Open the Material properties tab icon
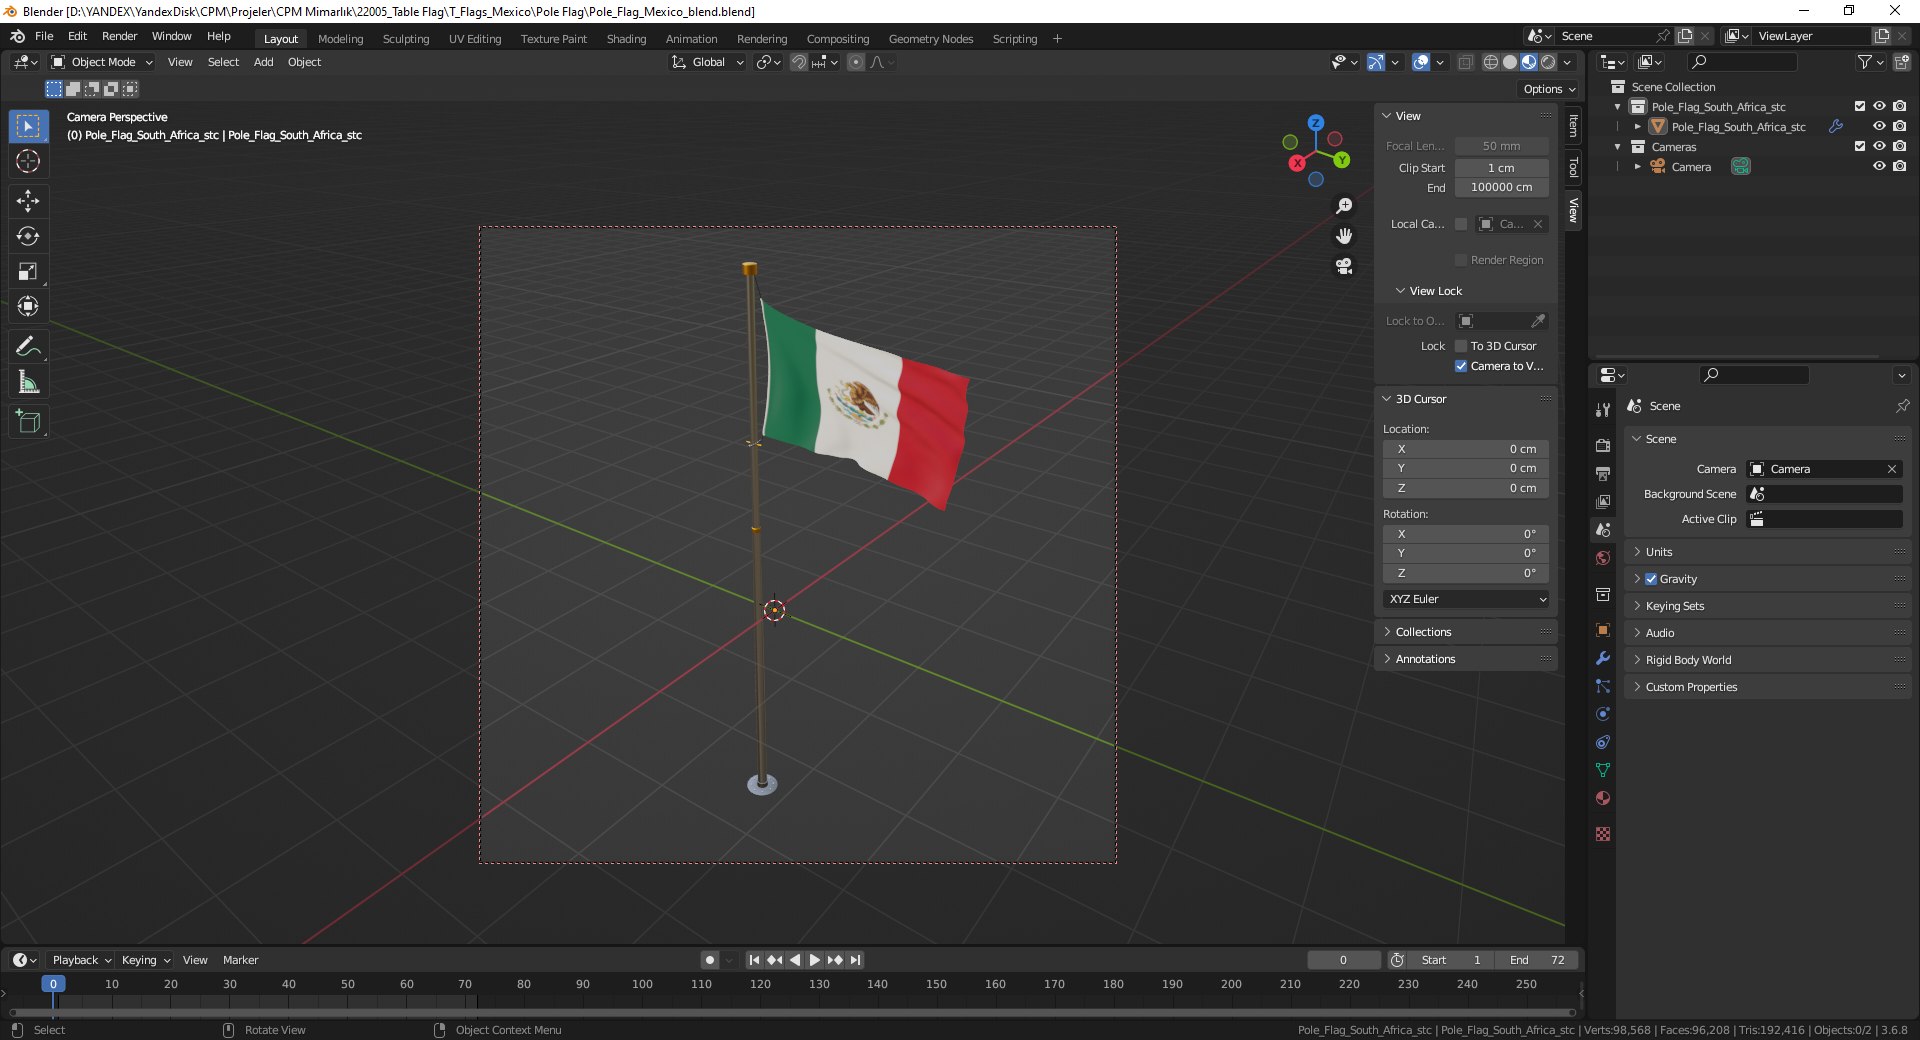Screen dimensions: 1920x1040 click(1603, 798)
